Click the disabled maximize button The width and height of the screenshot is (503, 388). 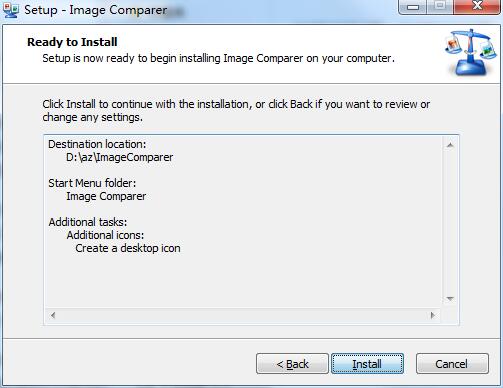point(440,6)
